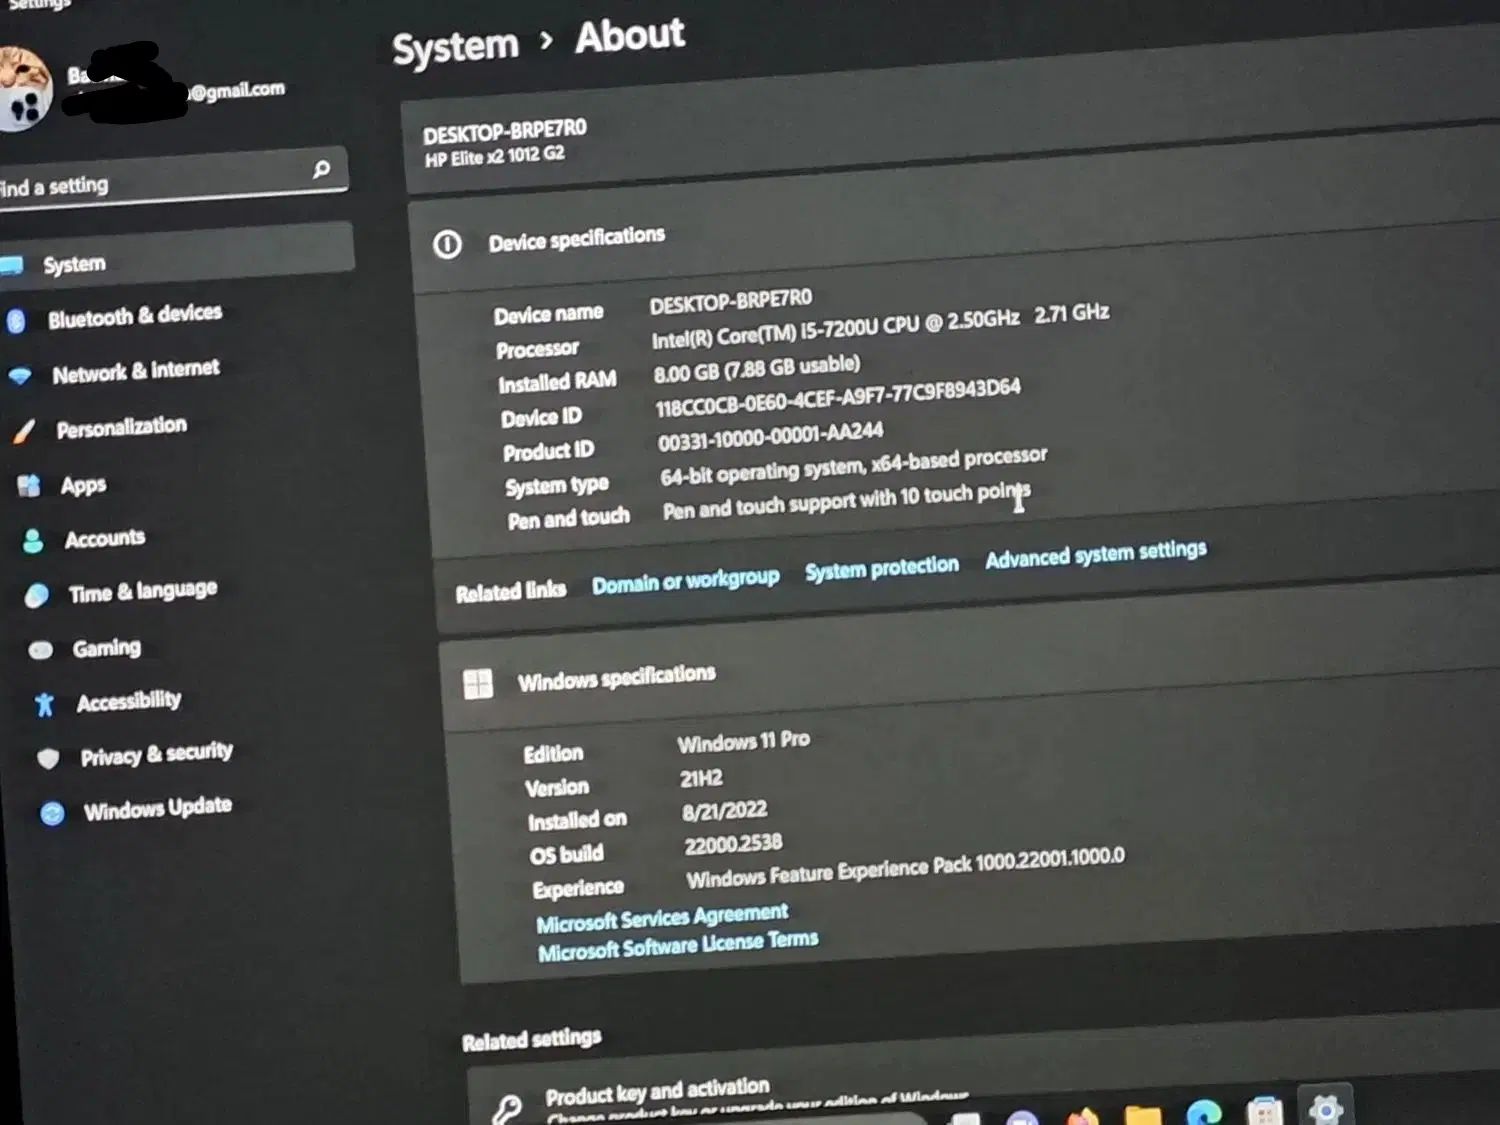This screenshot has width=1500, height=1125.
Task: Open File Explorer folder in taskbar
Action: click(1142, 1114)
